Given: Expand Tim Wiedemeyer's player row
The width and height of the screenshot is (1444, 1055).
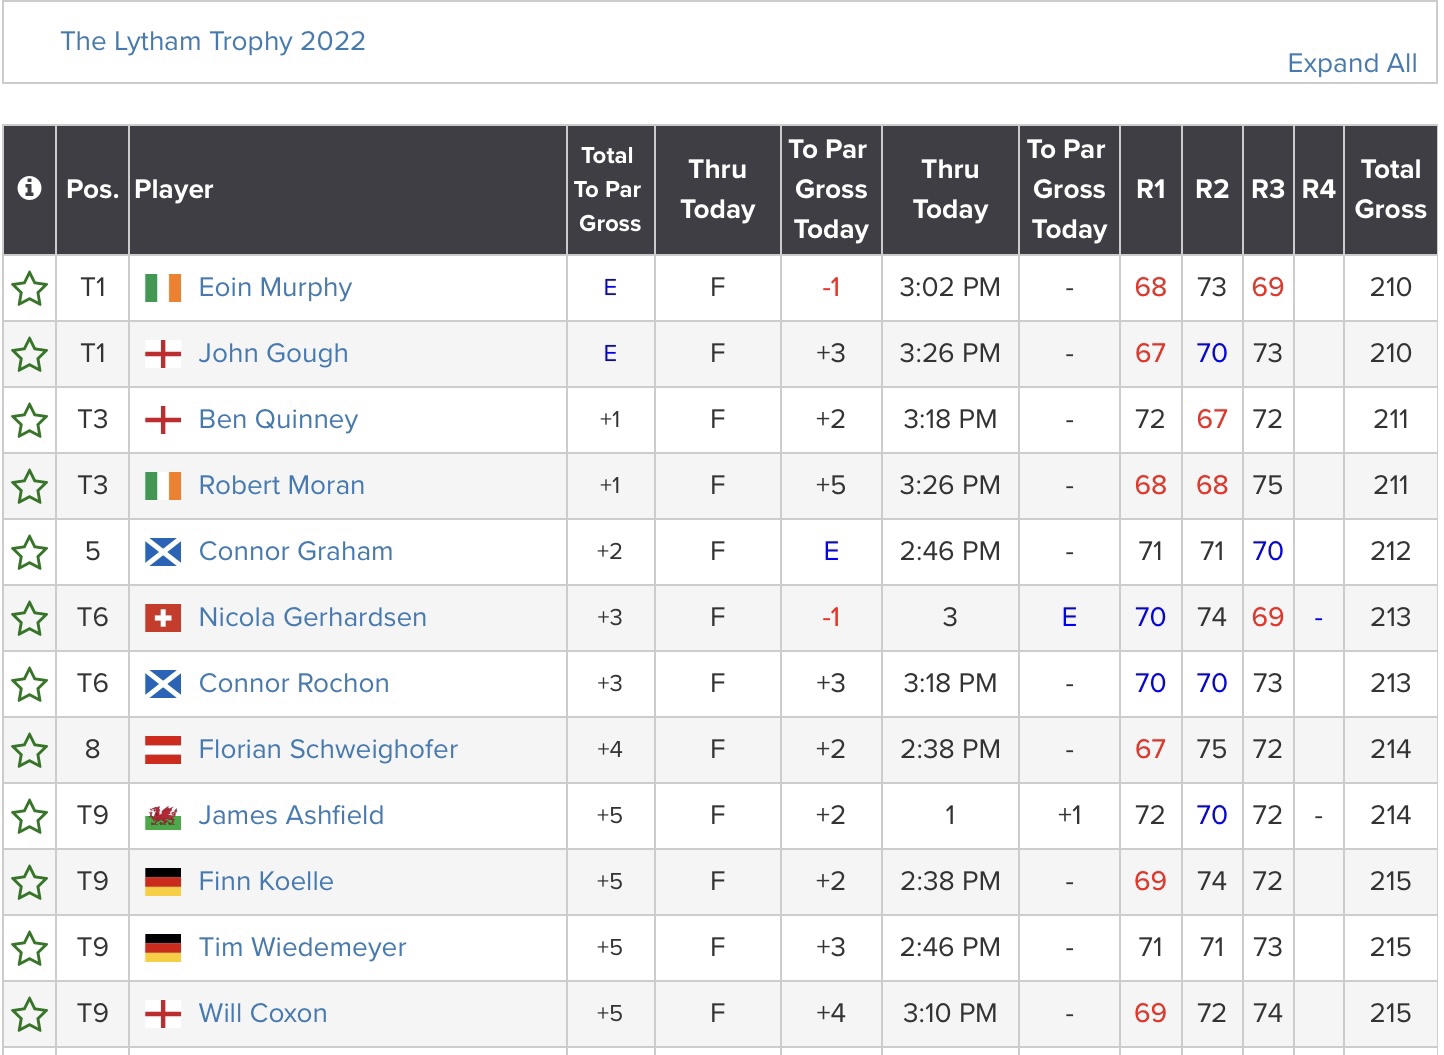Looking at the screenshot, I should [x=302, y=948].
